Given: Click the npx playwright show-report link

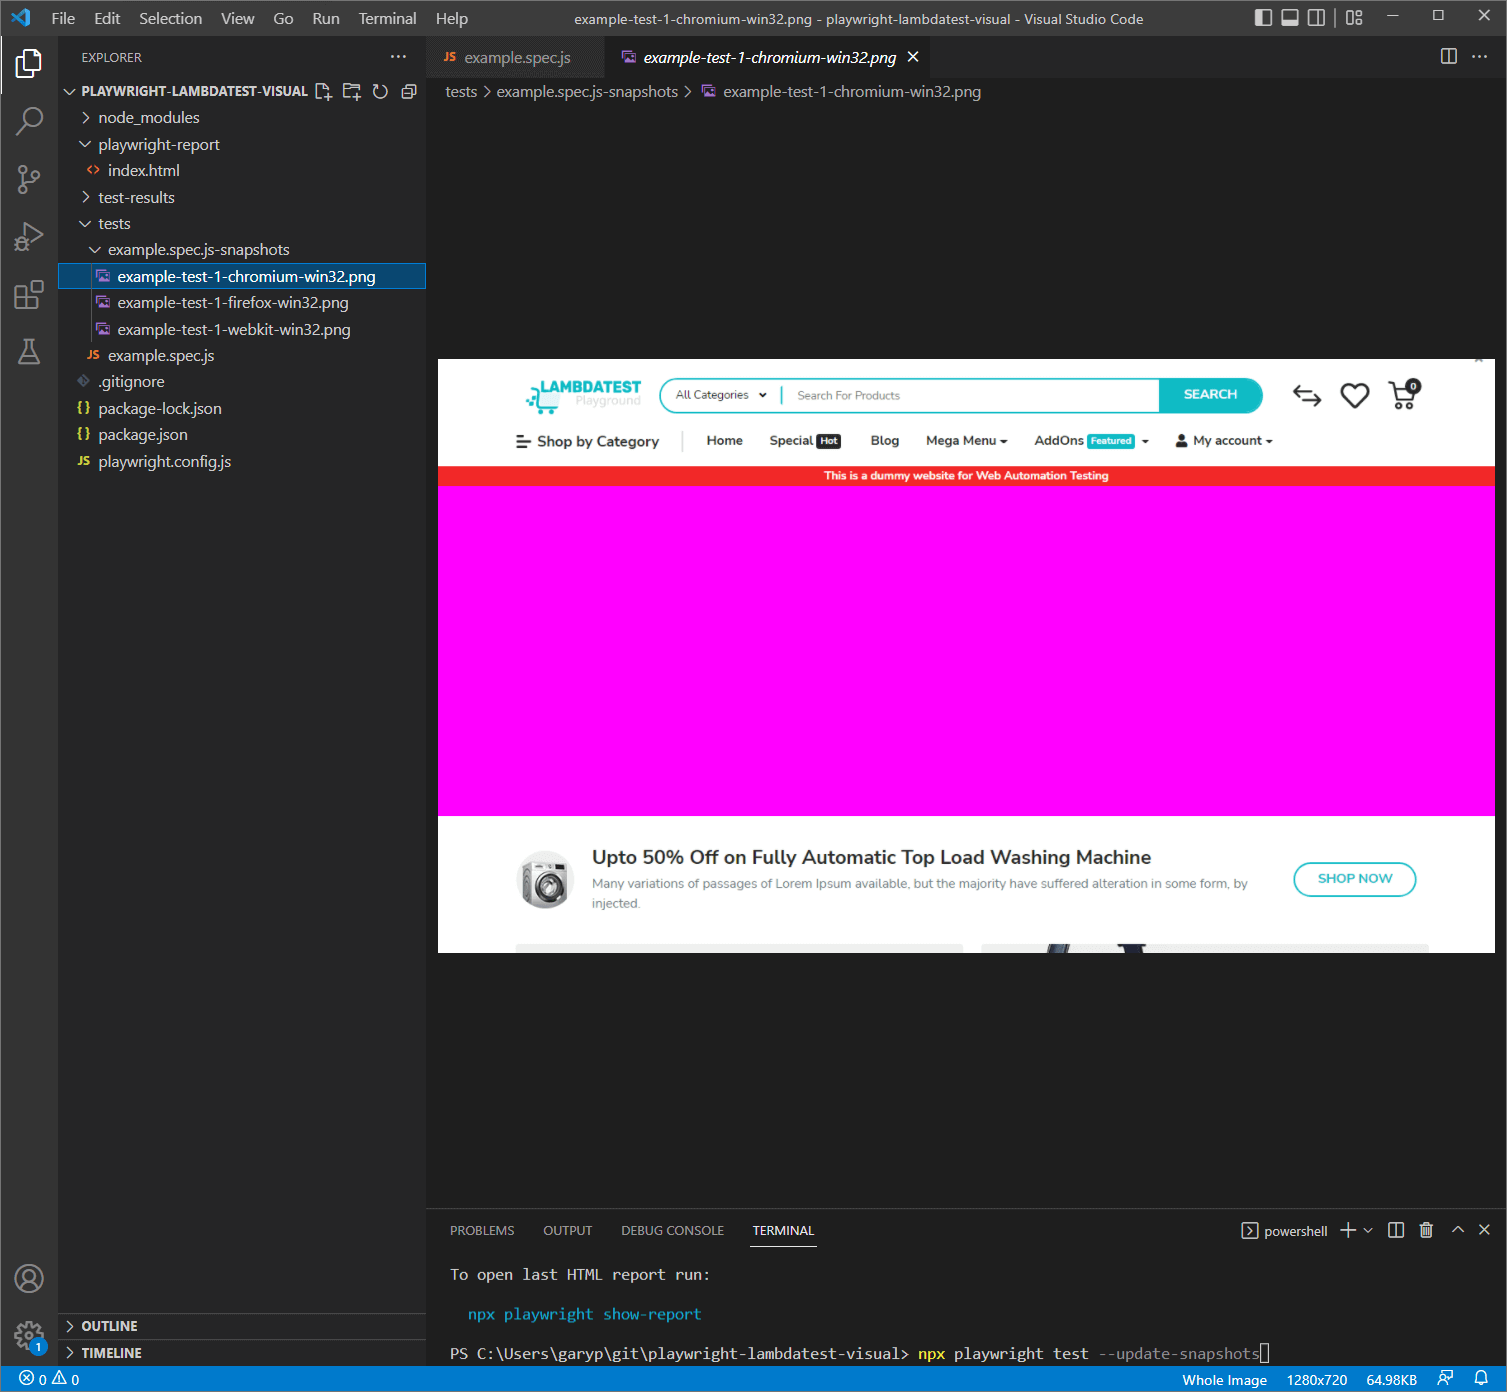Looking at the screenshot, I should click(x=584, y=1313).
